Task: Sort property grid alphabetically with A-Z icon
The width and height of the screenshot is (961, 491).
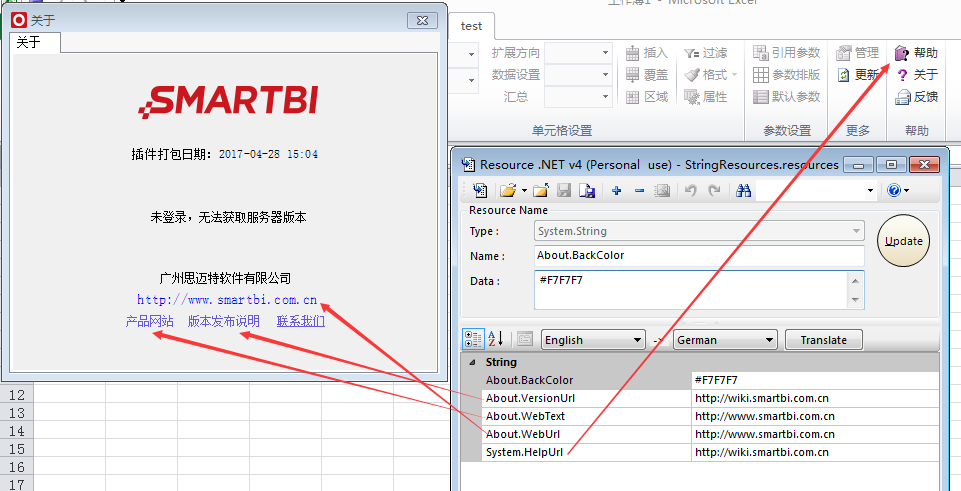Action: click(495, 339)
